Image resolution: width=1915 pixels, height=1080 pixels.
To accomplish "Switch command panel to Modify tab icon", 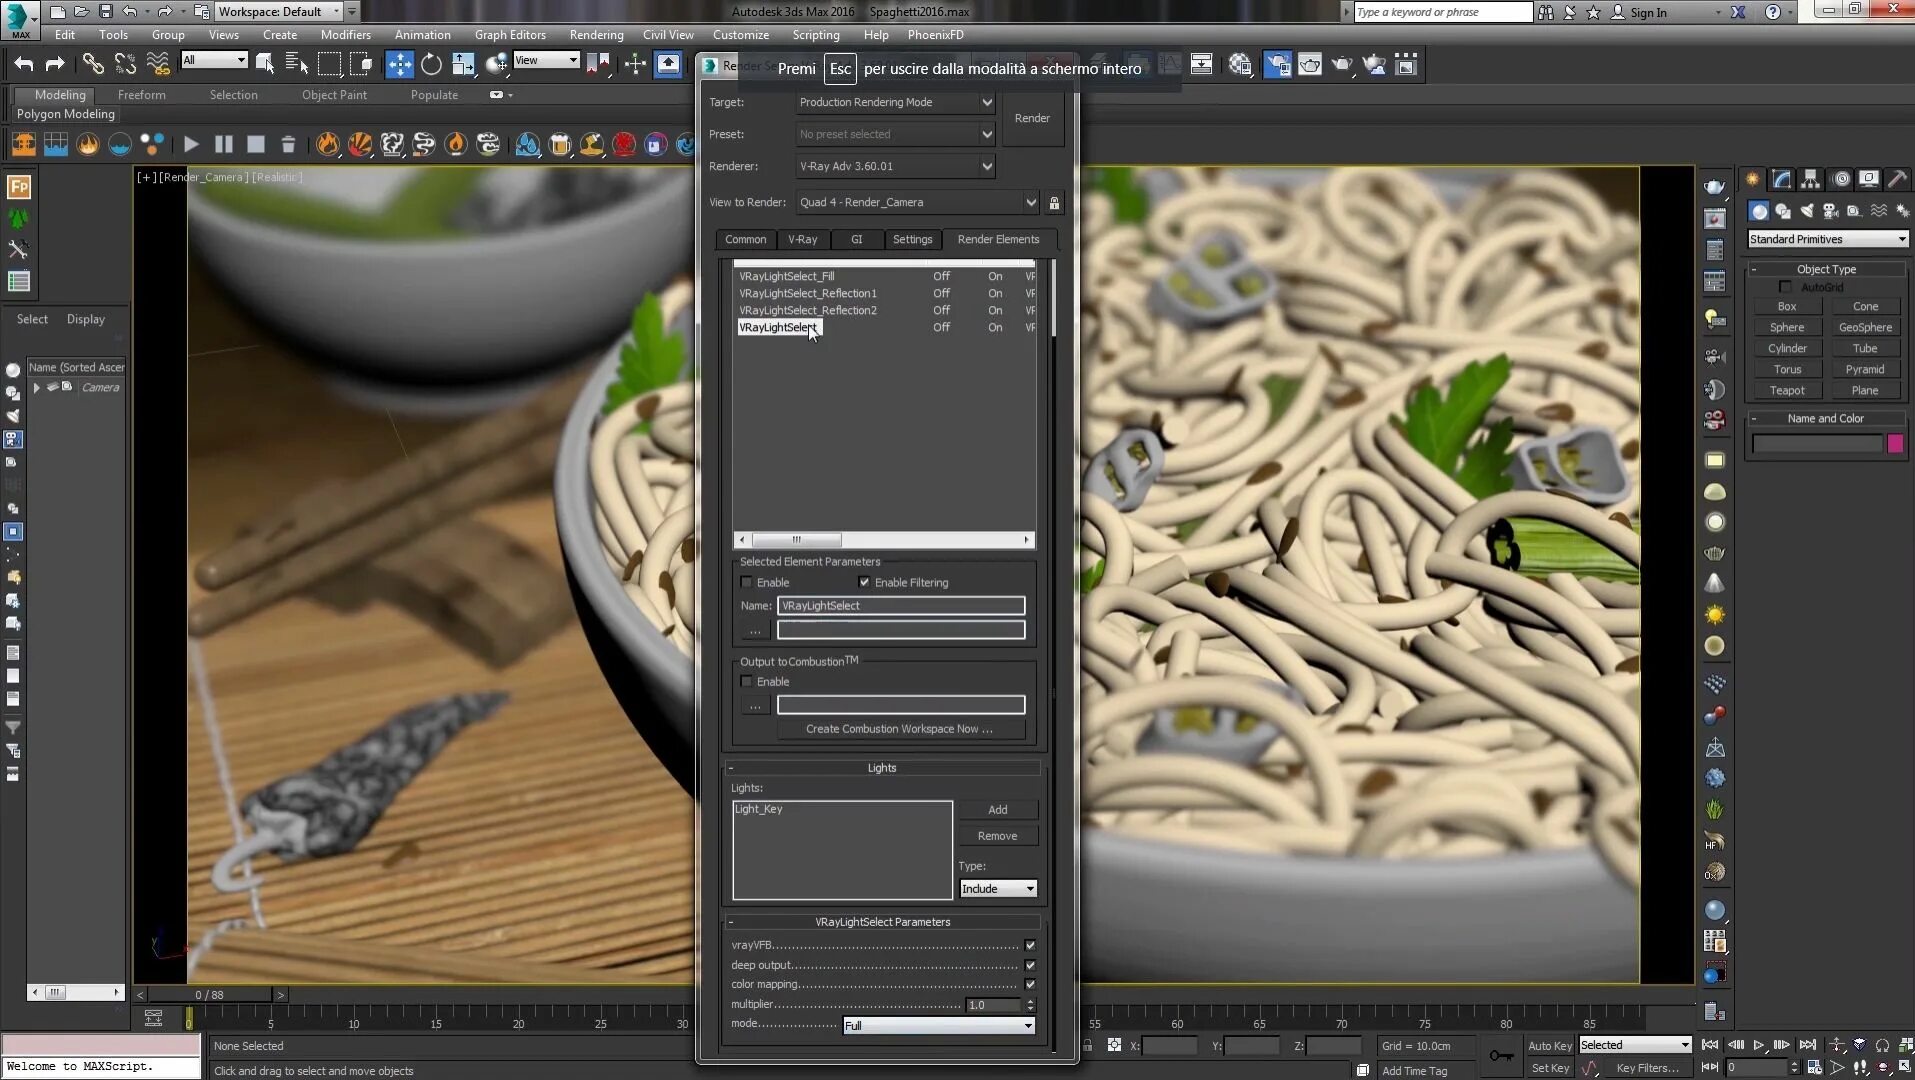I will coord(1781,179).
